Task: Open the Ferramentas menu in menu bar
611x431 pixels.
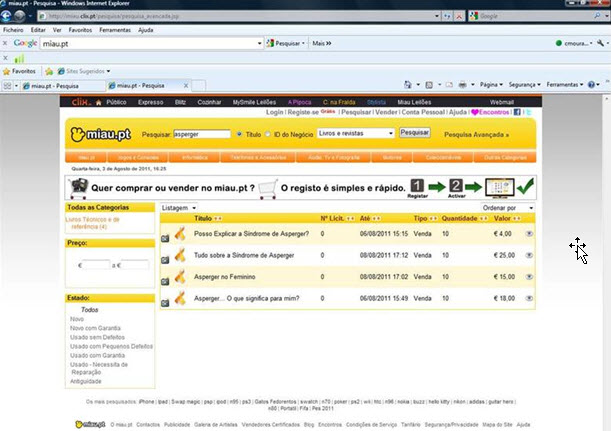Action: [114, 30]
